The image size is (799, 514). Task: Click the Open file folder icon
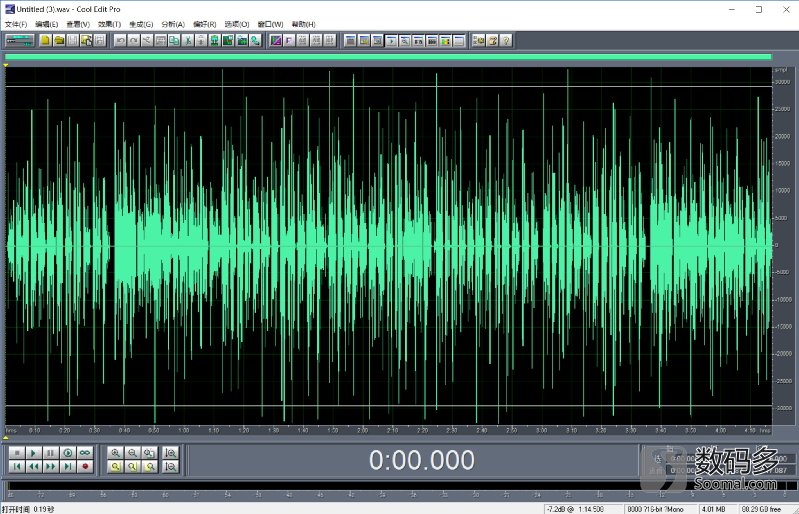(x=60, y=41)
